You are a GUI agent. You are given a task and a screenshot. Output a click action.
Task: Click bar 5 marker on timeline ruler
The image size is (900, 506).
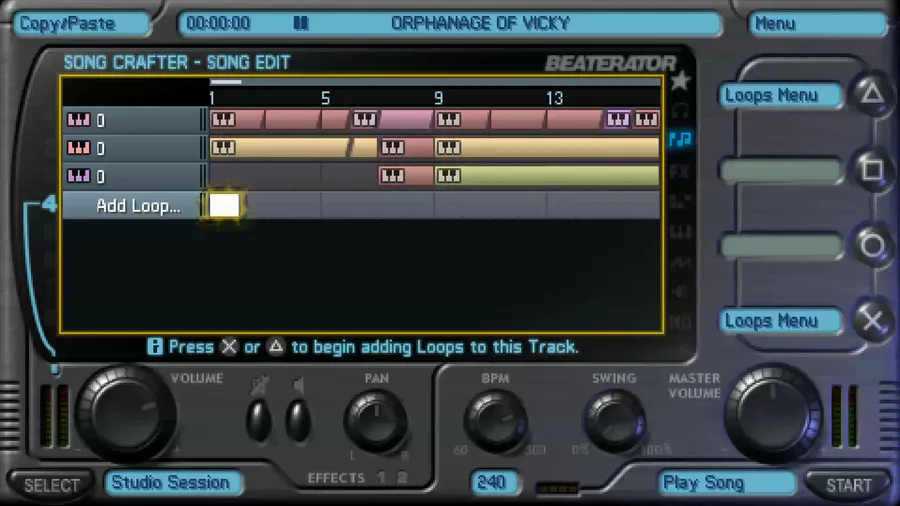pyautogui.click(x=325, y=98)
